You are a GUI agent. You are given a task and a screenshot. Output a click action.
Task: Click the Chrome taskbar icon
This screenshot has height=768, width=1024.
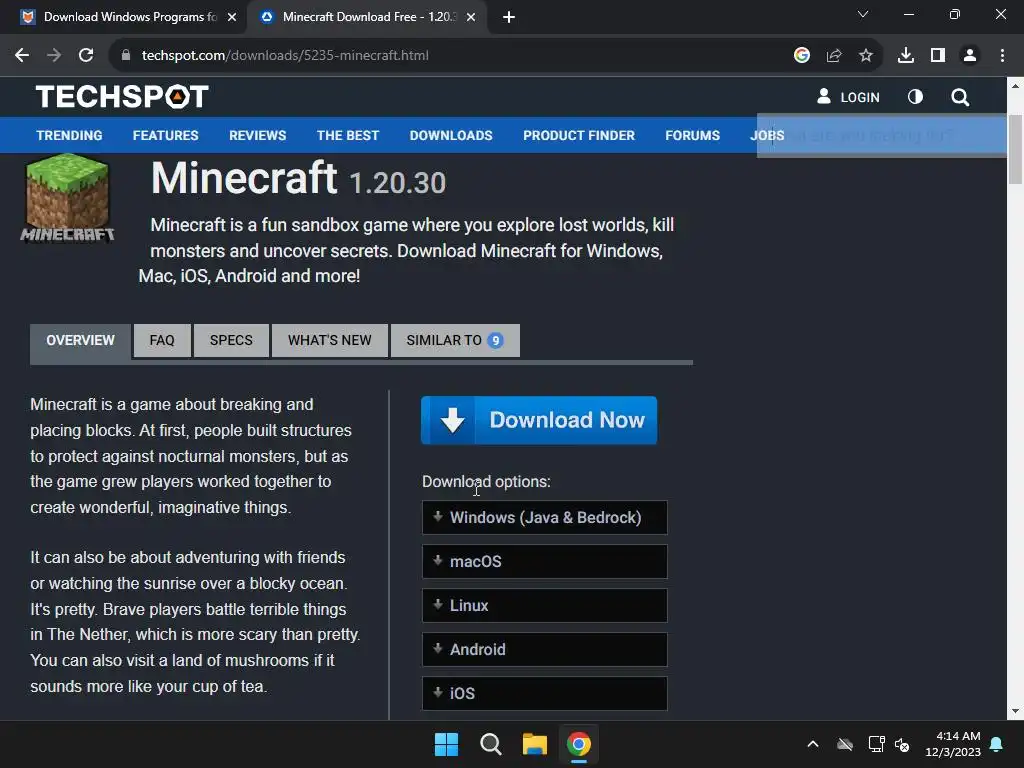[579, 744]
